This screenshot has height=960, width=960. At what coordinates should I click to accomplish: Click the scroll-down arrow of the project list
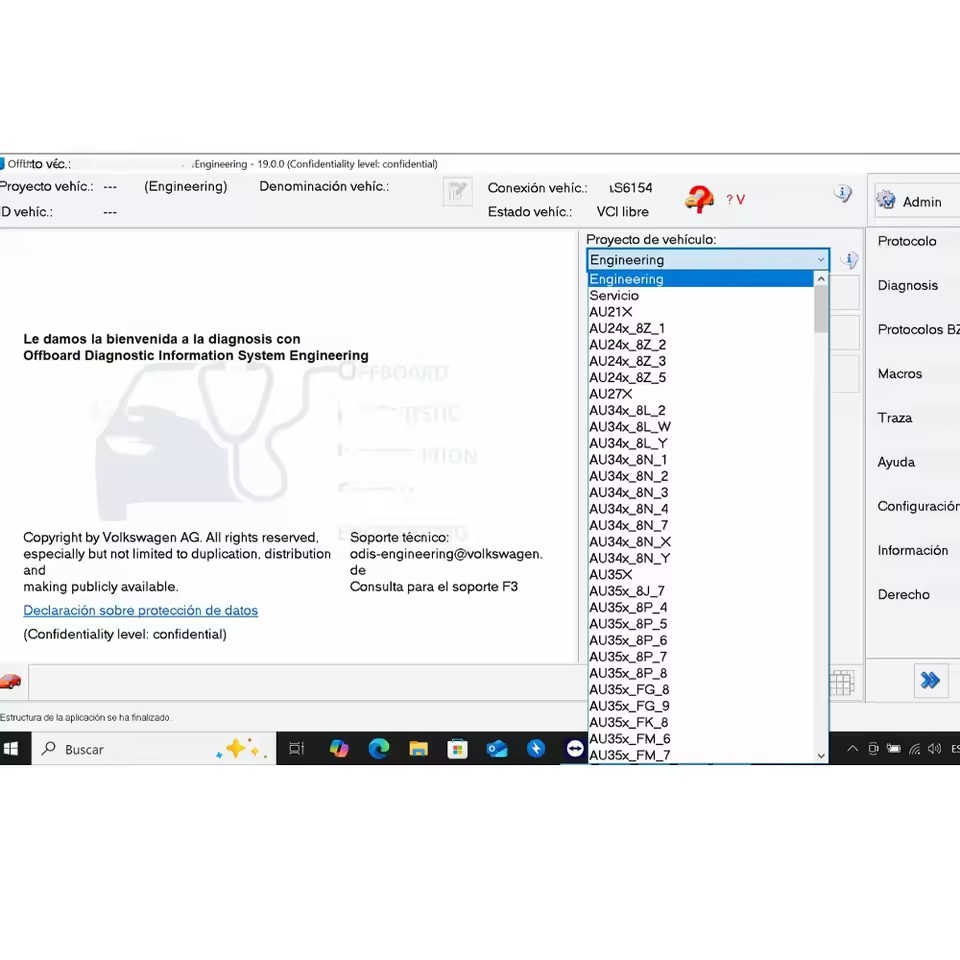pyautogui.click(x=821, y=756)
